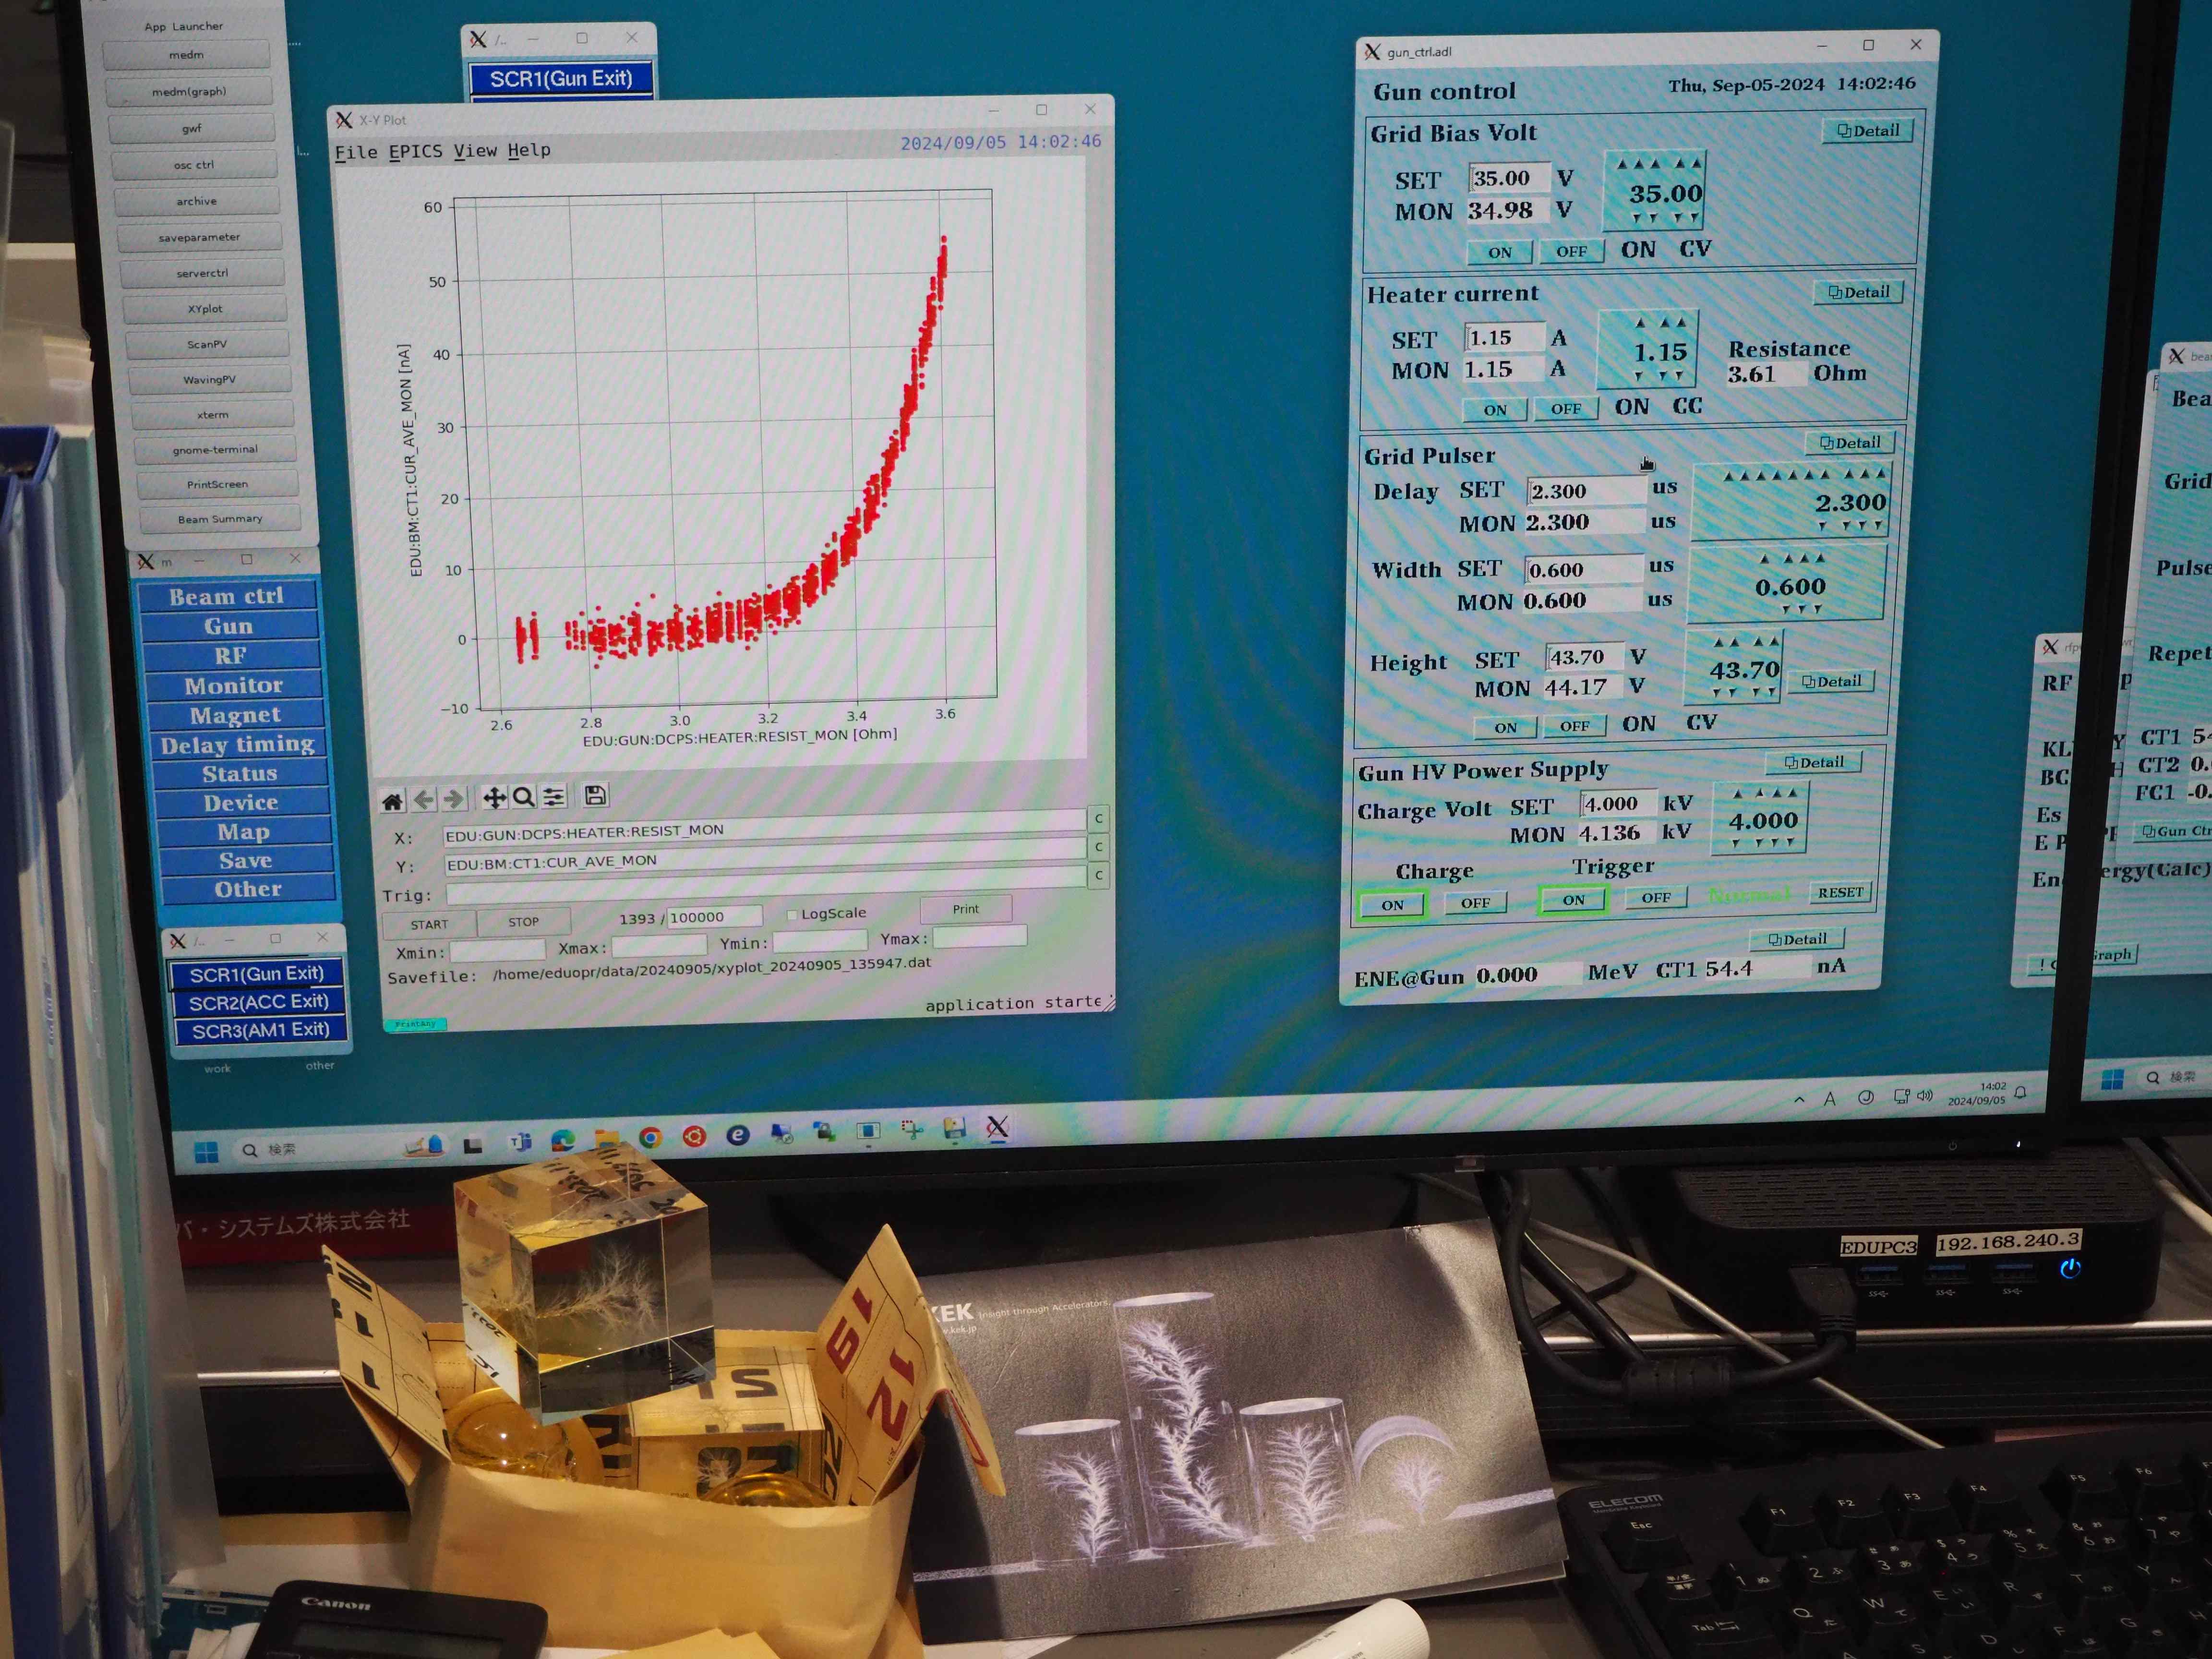Click the Print button in X-Y Plot
The height and width of the screenshot is (1659, 2212).
(x=966, y=909)
